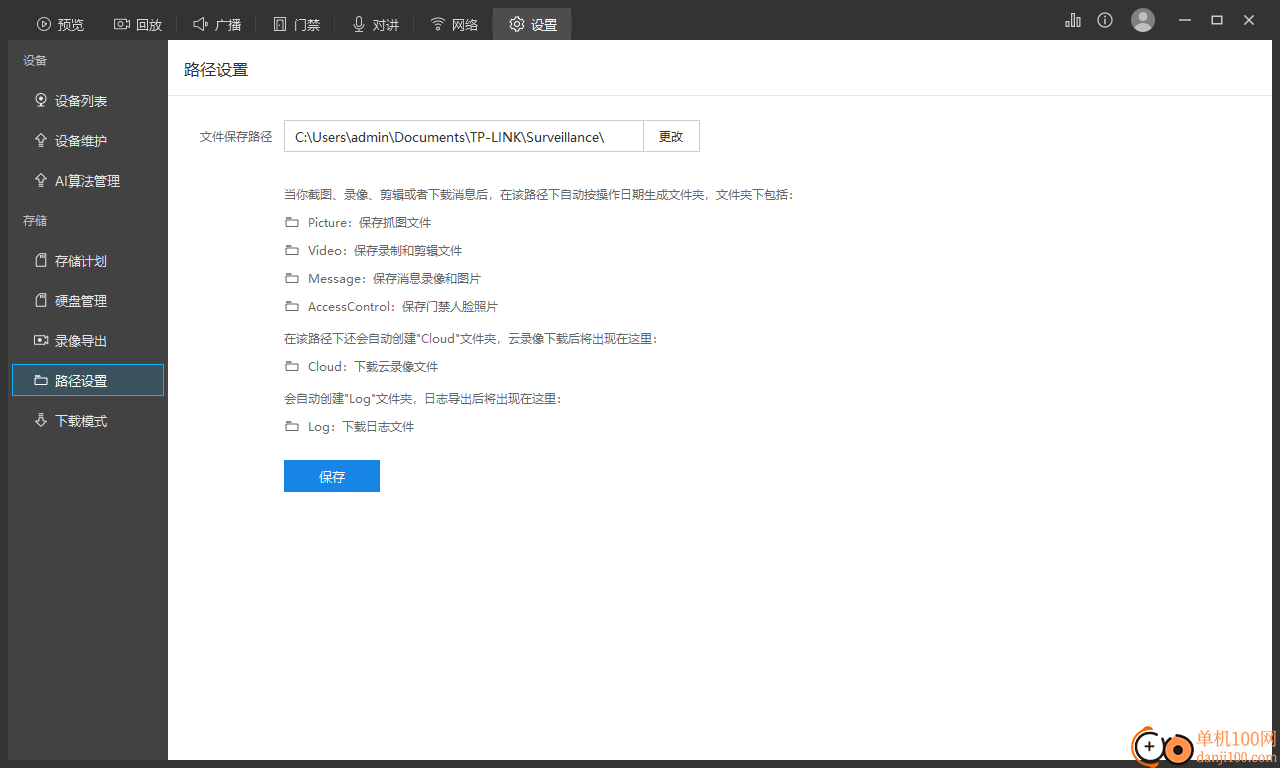The width and height of the screenshot is (1280, 768).
Task: Click the Cloud folder icon
Action: [x=292, y=366]
